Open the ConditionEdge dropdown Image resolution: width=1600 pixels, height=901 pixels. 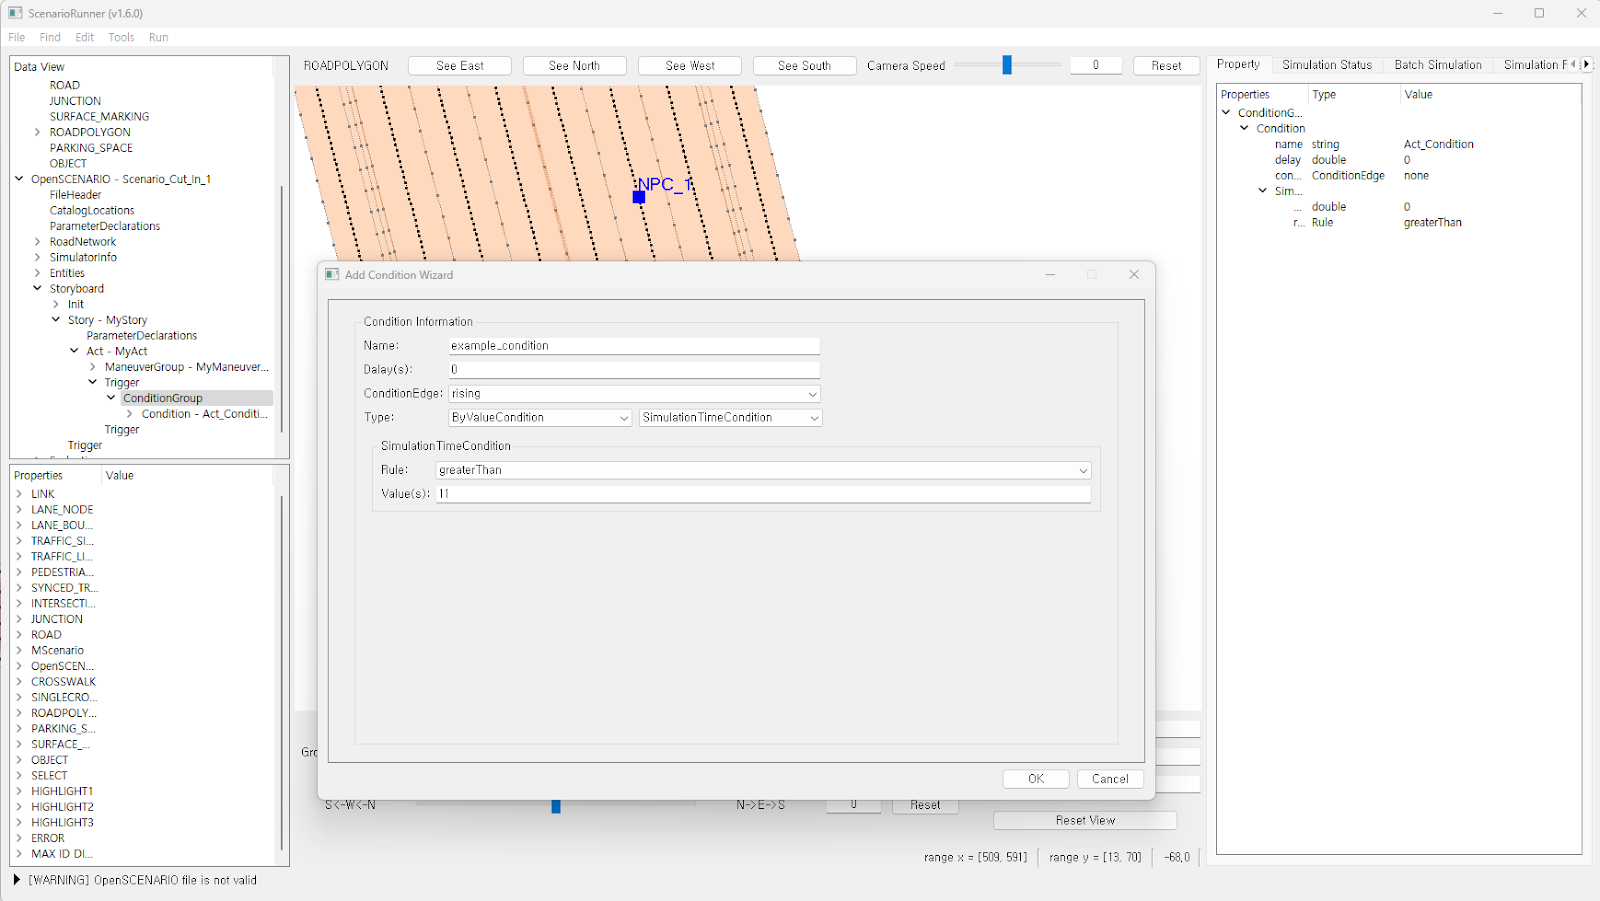coord(812,394)
